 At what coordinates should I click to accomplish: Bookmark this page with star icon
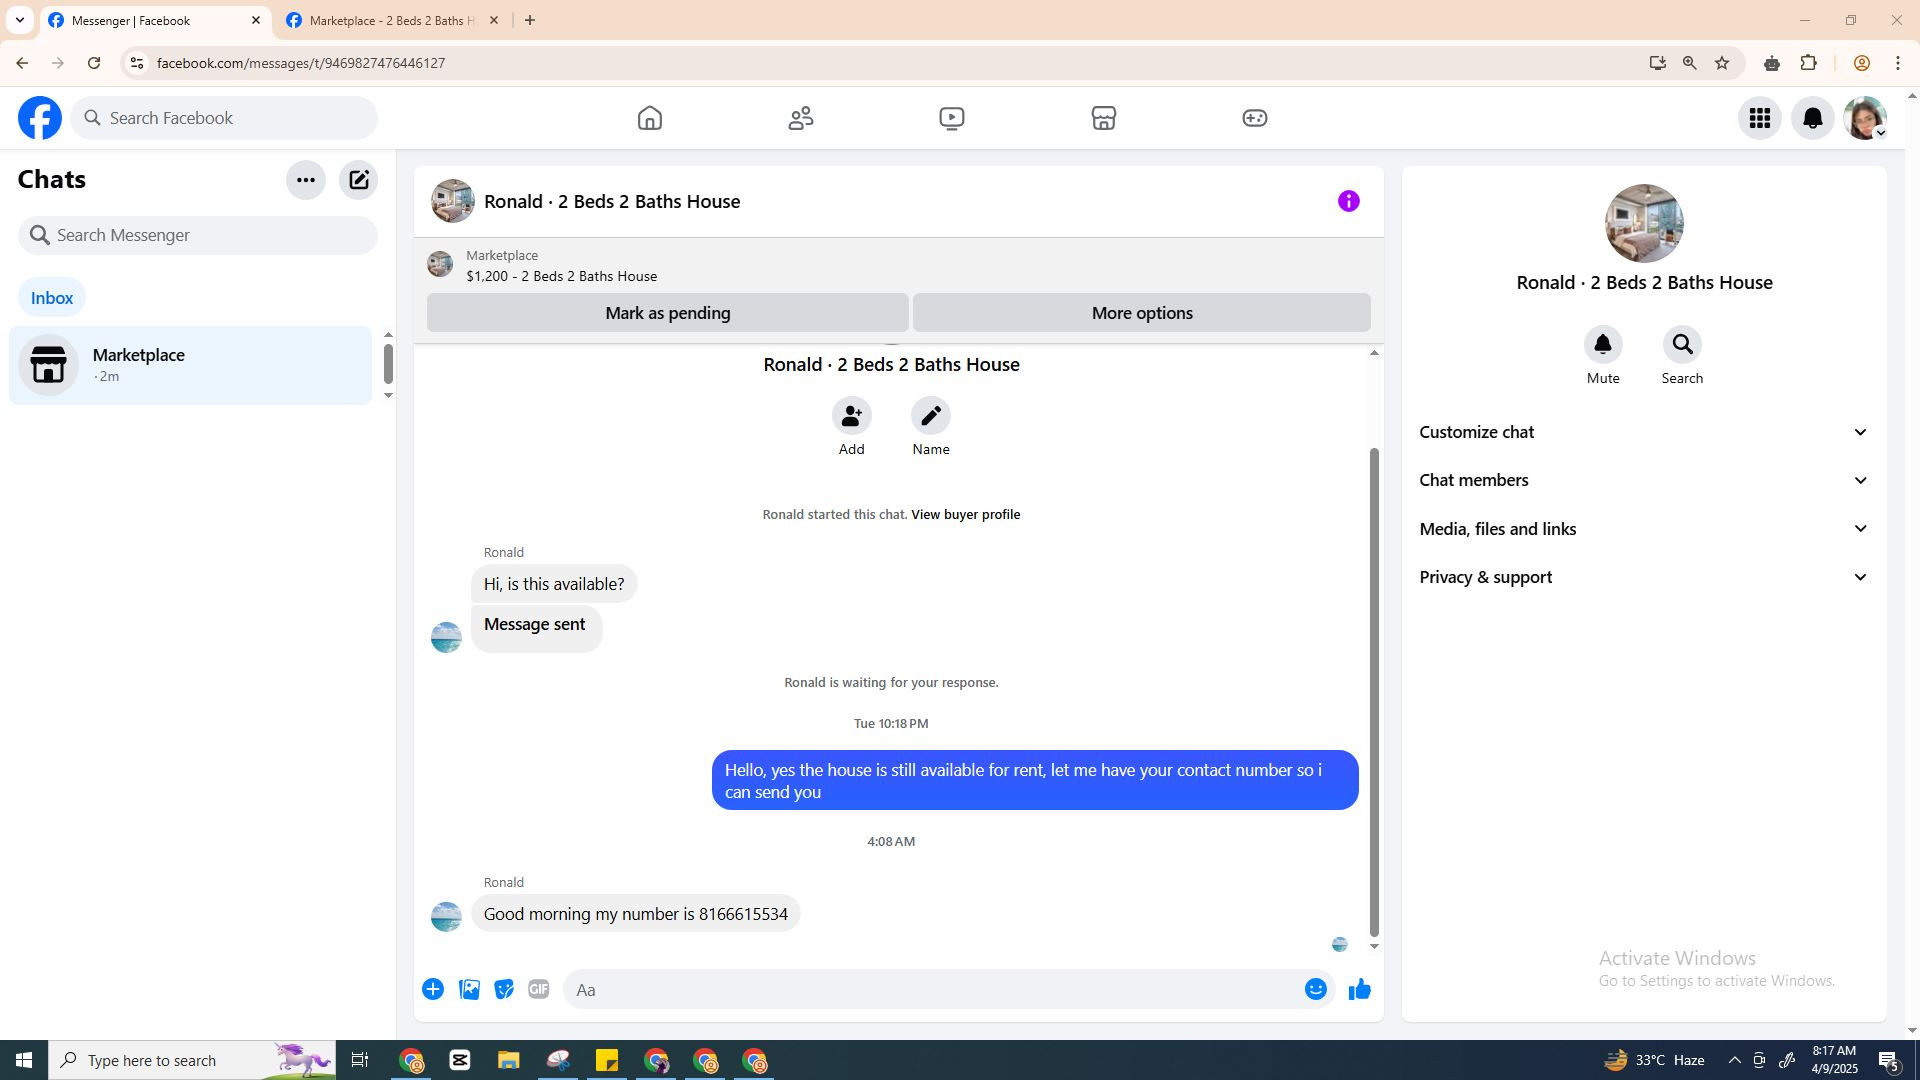[x=1722, y=63]
